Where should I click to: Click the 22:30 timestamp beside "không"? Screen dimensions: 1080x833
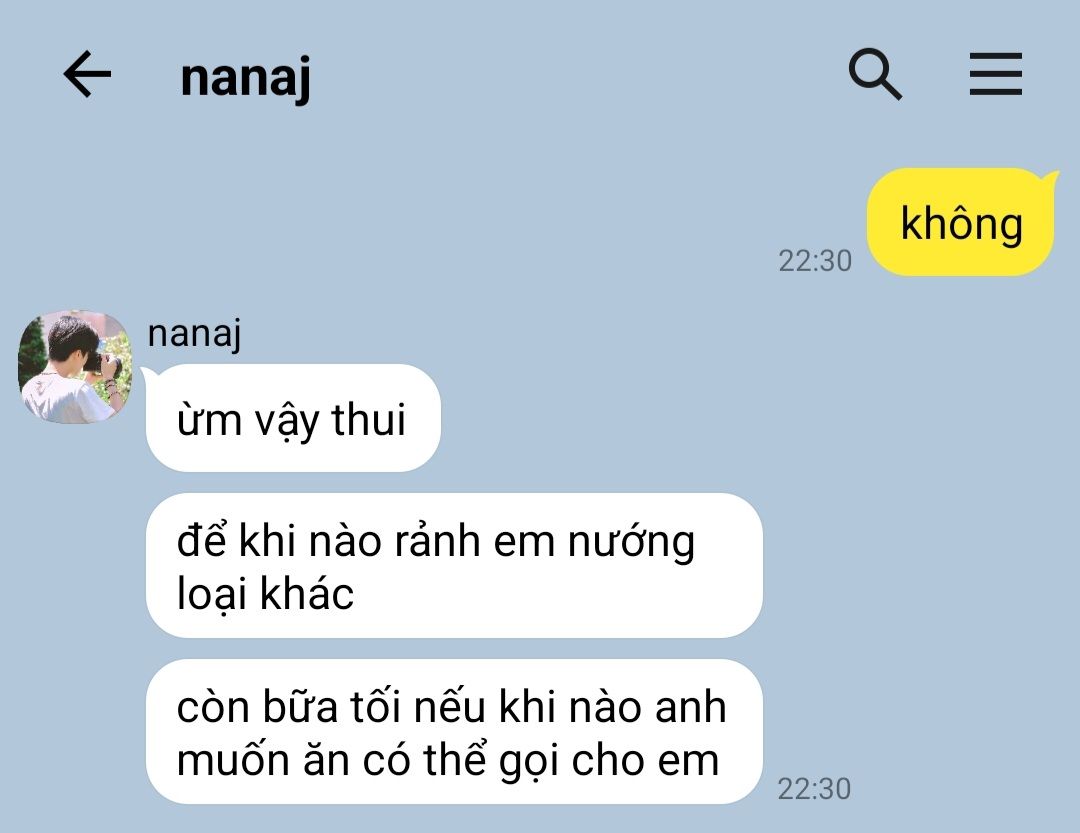[x=815, y=261]
